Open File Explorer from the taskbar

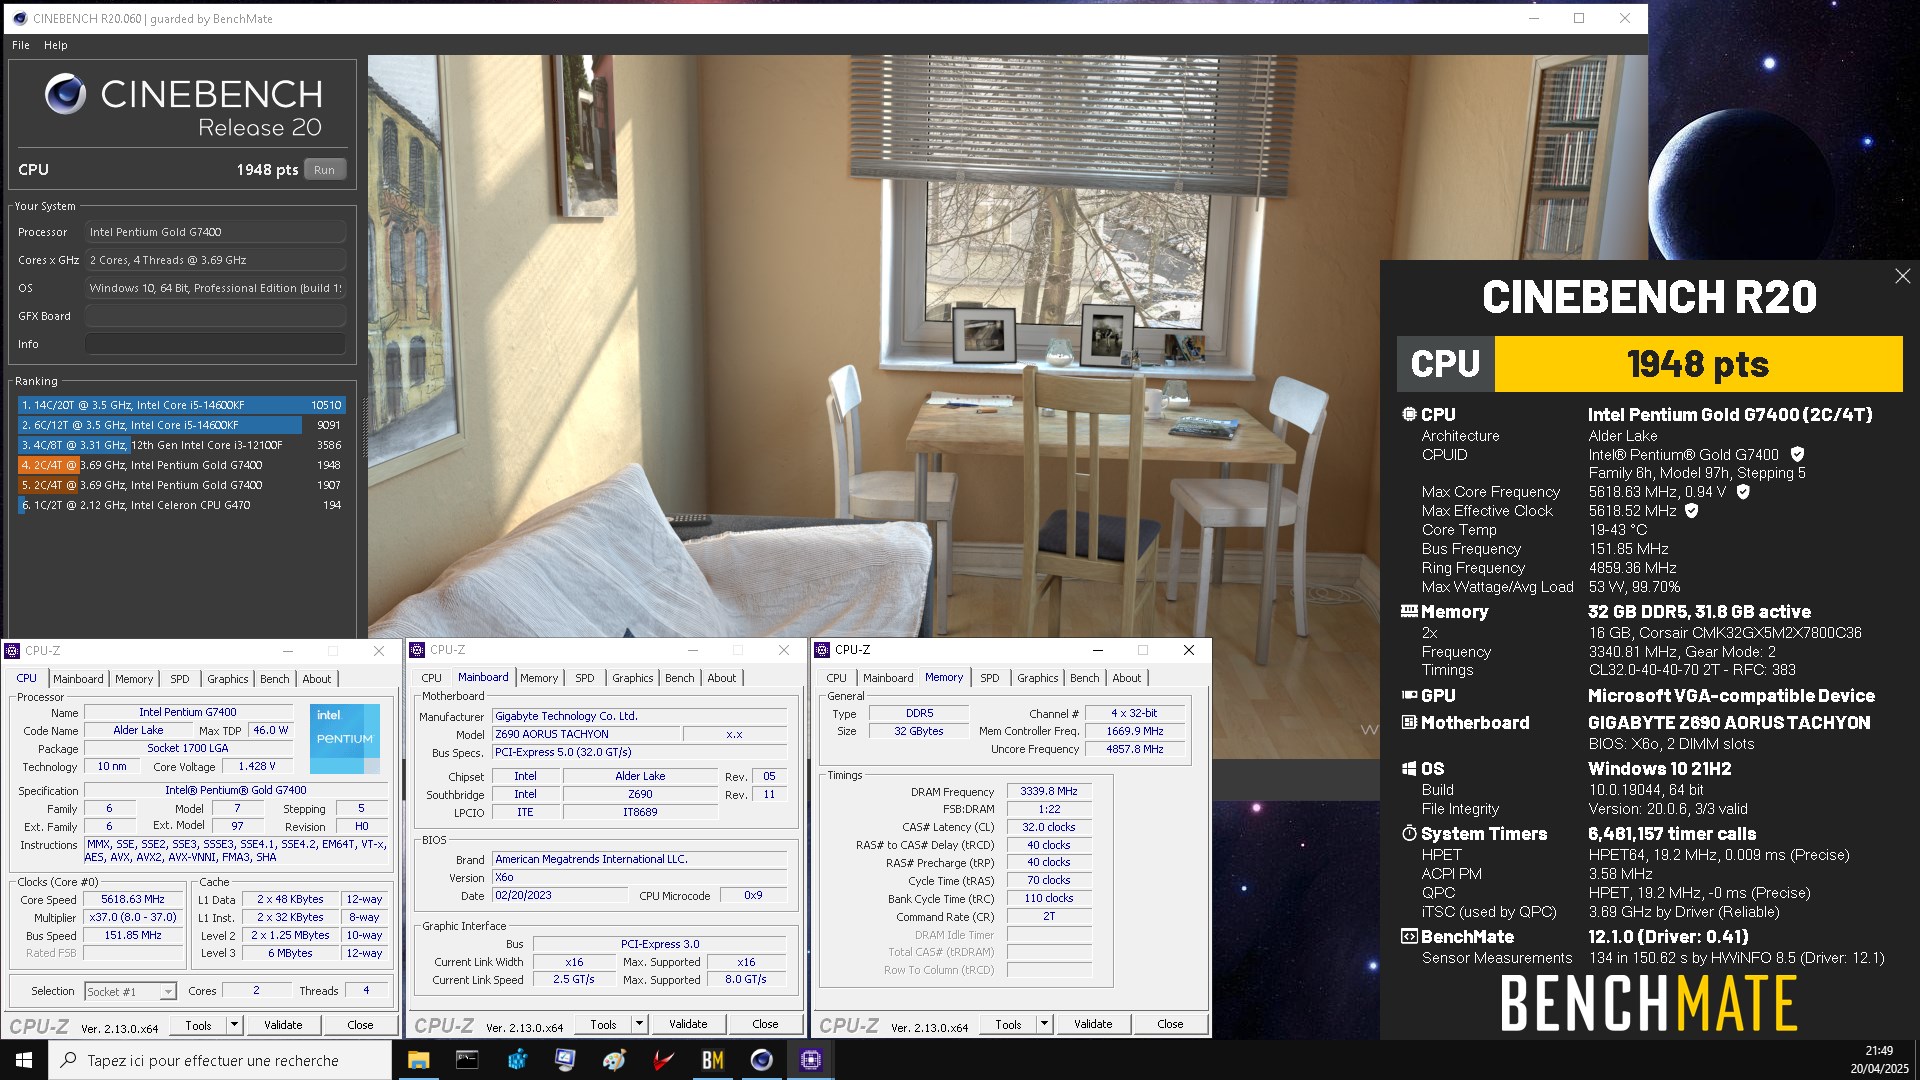coord(418,1060)
